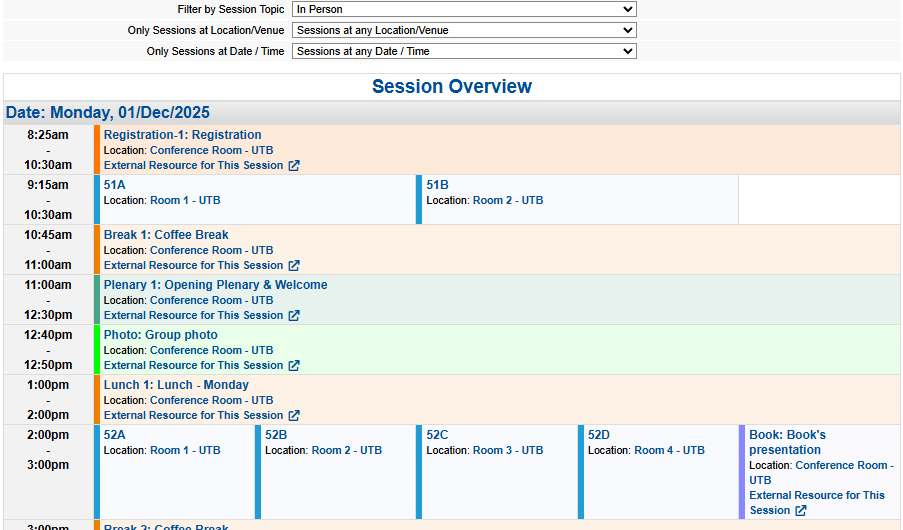This screenshot has width=903, height=530.
Task: Open session 51A
Action: [x=115, y=185]
